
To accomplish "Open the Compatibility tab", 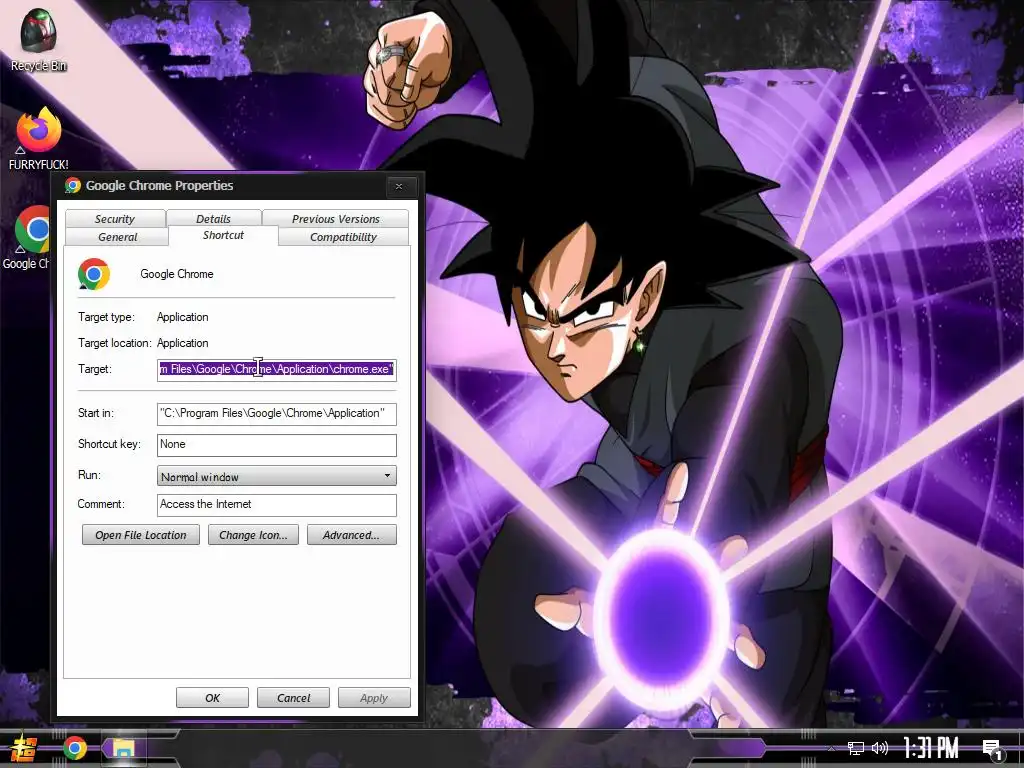I will pos(344,237).
